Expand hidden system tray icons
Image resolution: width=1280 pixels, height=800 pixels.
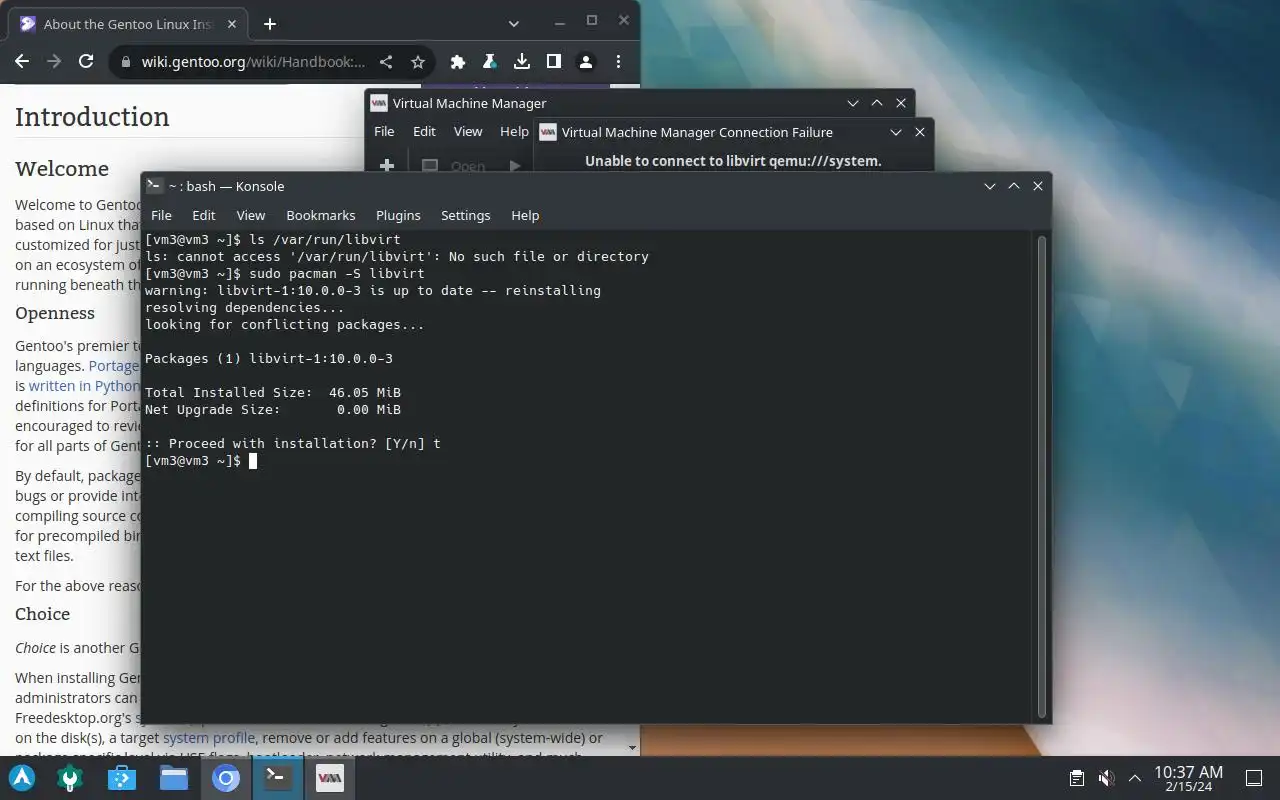pyautogui.click(x=1135, y=778)
